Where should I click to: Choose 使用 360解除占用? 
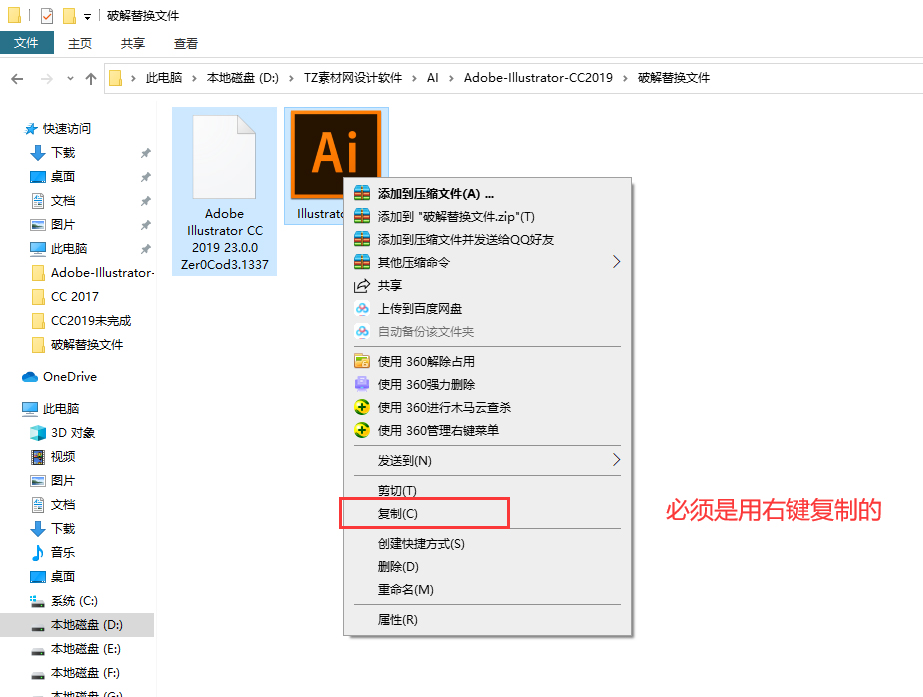coord(487,361)
